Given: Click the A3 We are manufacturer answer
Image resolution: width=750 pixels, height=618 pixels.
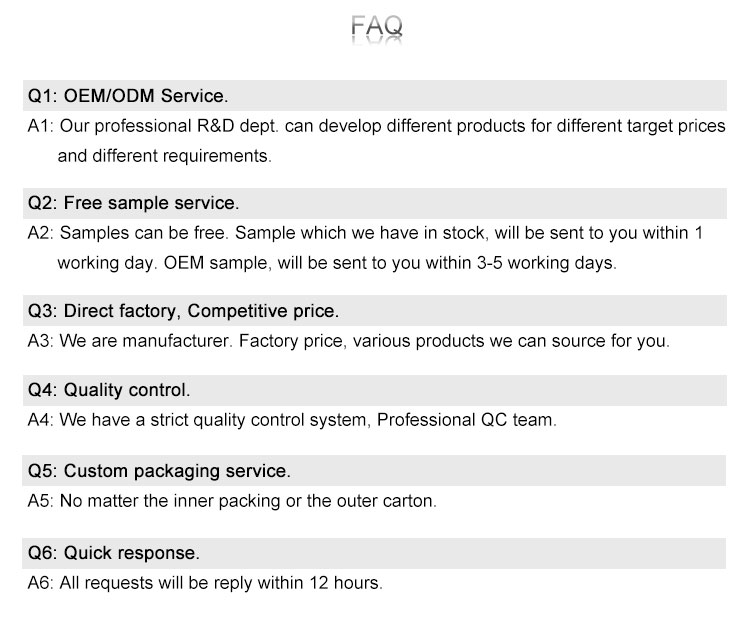Looking at the screenshot, I should (x=348, y=341).
